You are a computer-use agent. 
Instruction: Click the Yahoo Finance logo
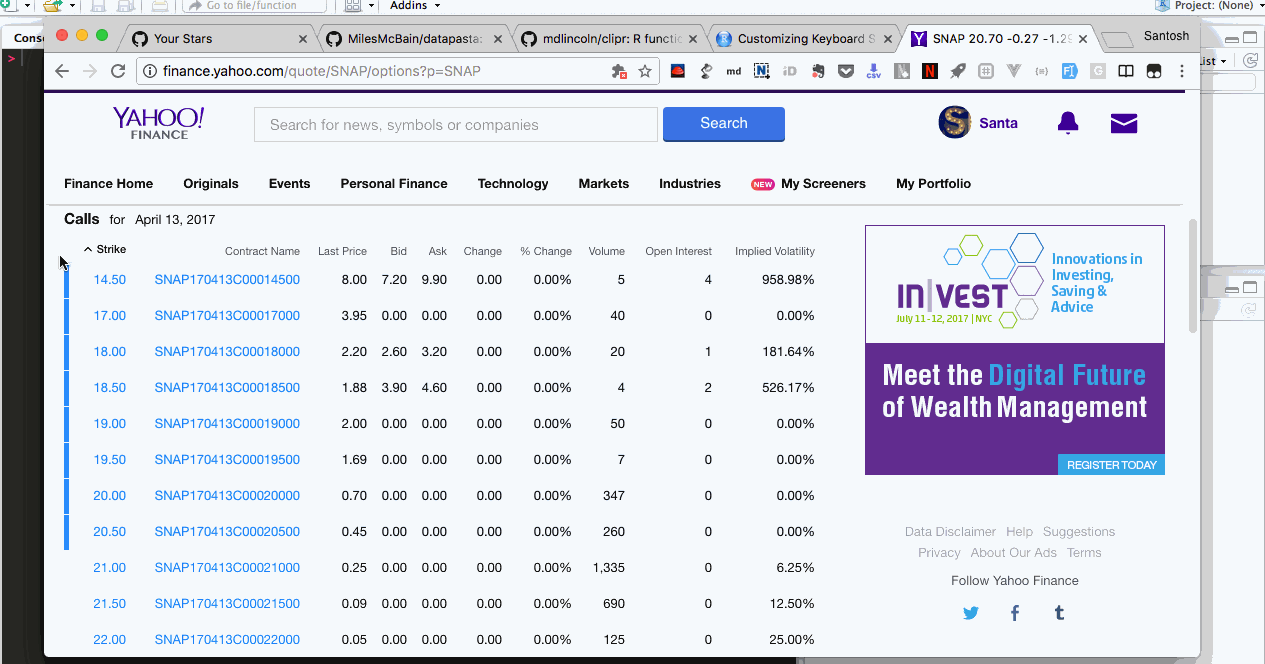coord(158,123)
